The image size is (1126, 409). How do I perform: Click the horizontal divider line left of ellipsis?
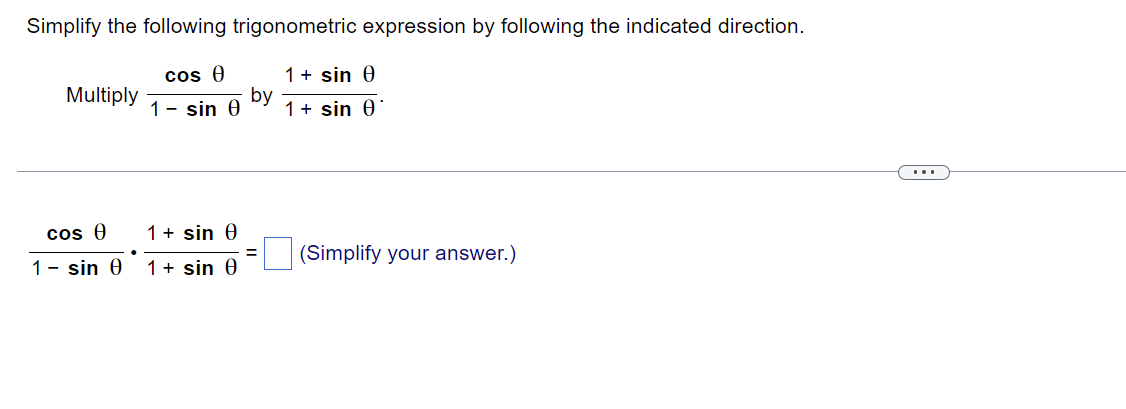click(457, 171)
